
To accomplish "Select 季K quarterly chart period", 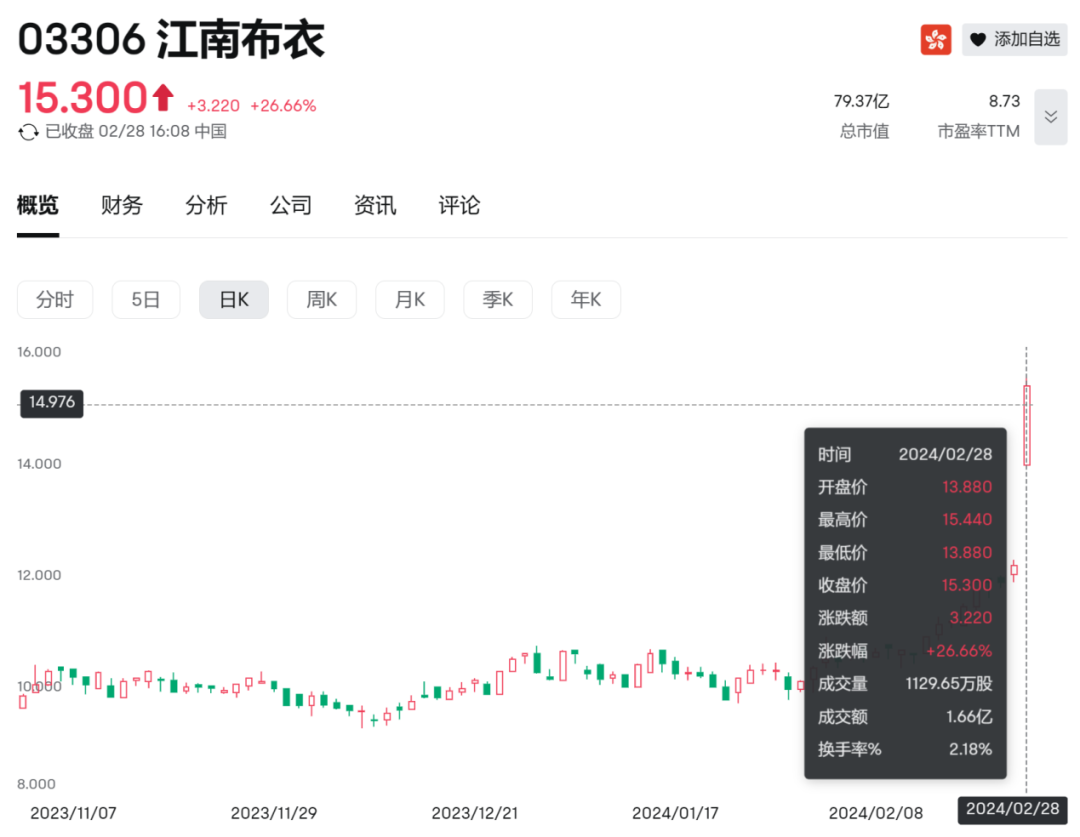I will [x=498, y=300].
